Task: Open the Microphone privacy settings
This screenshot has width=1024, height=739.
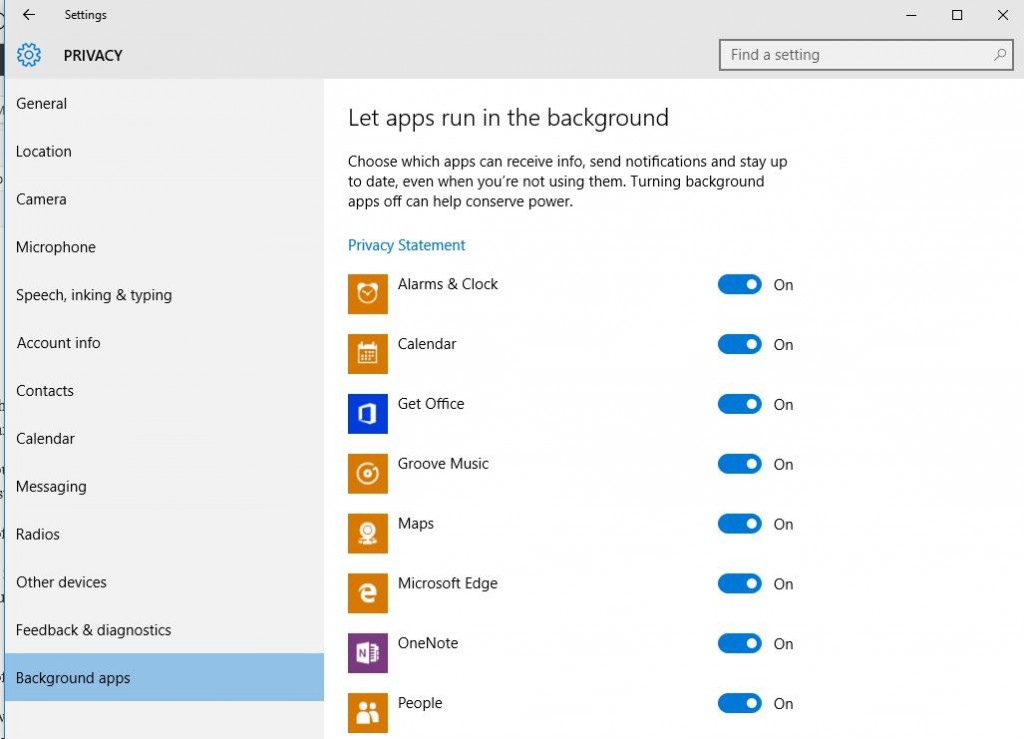Action: [x=55, y=247]
